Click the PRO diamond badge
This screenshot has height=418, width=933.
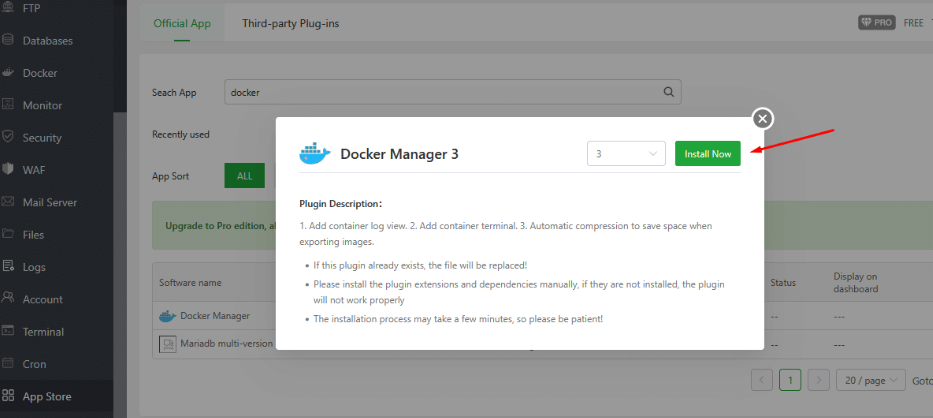876,23
